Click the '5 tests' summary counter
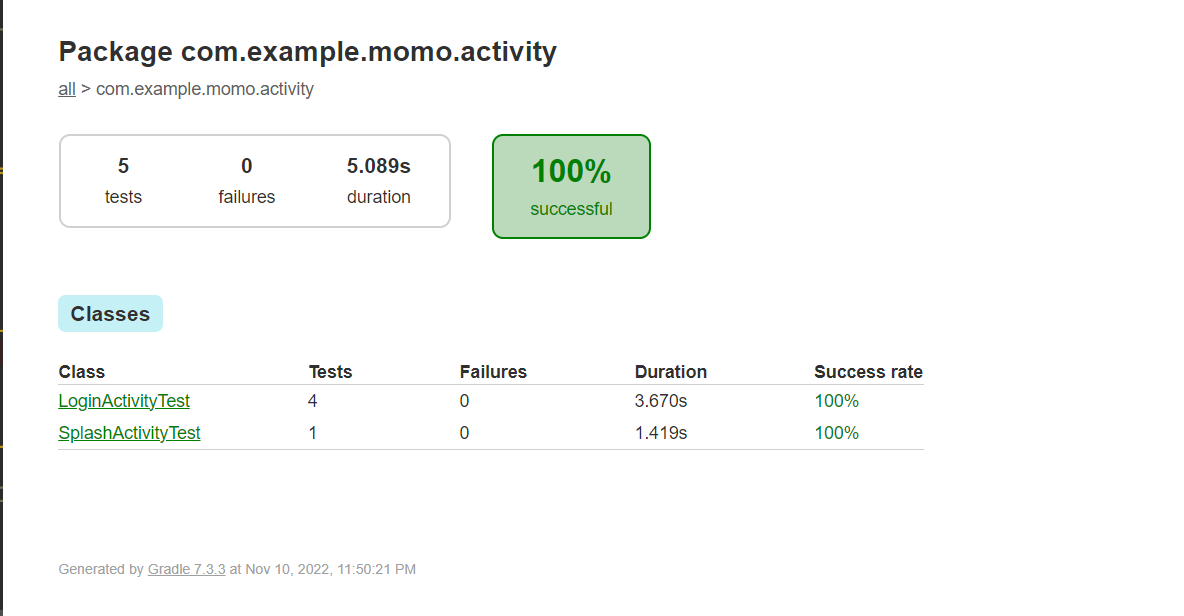The image size is (1184, 616). (122, 180)
